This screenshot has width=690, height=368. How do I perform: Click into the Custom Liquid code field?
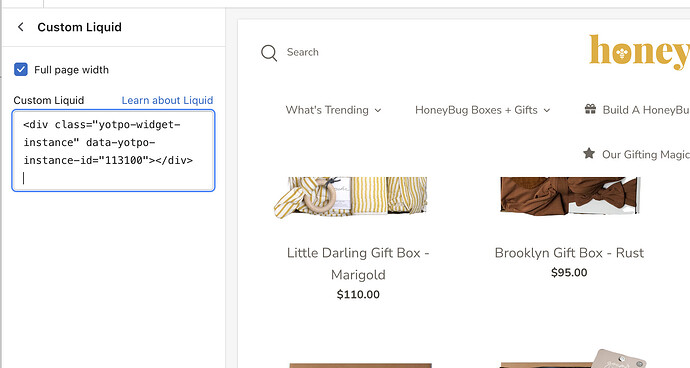(x=114, y=151)
